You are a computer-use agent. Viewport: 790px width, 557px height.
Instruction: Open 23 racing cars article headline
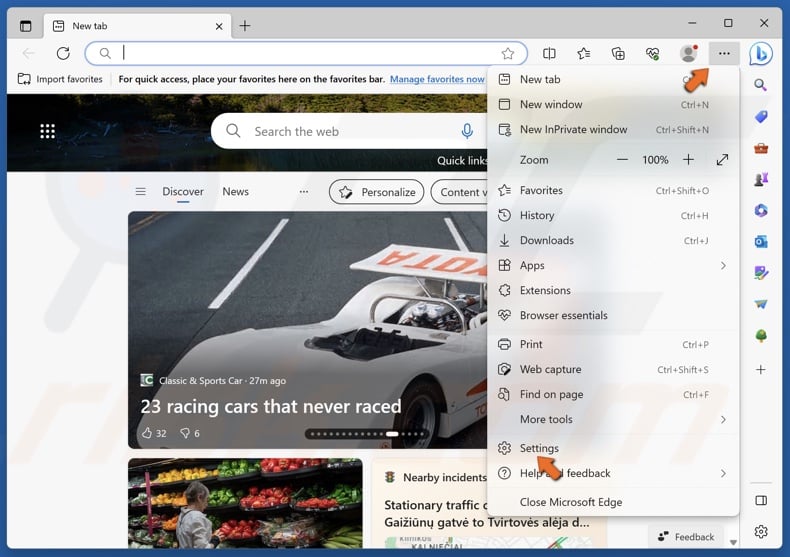[x=271, y=406]
